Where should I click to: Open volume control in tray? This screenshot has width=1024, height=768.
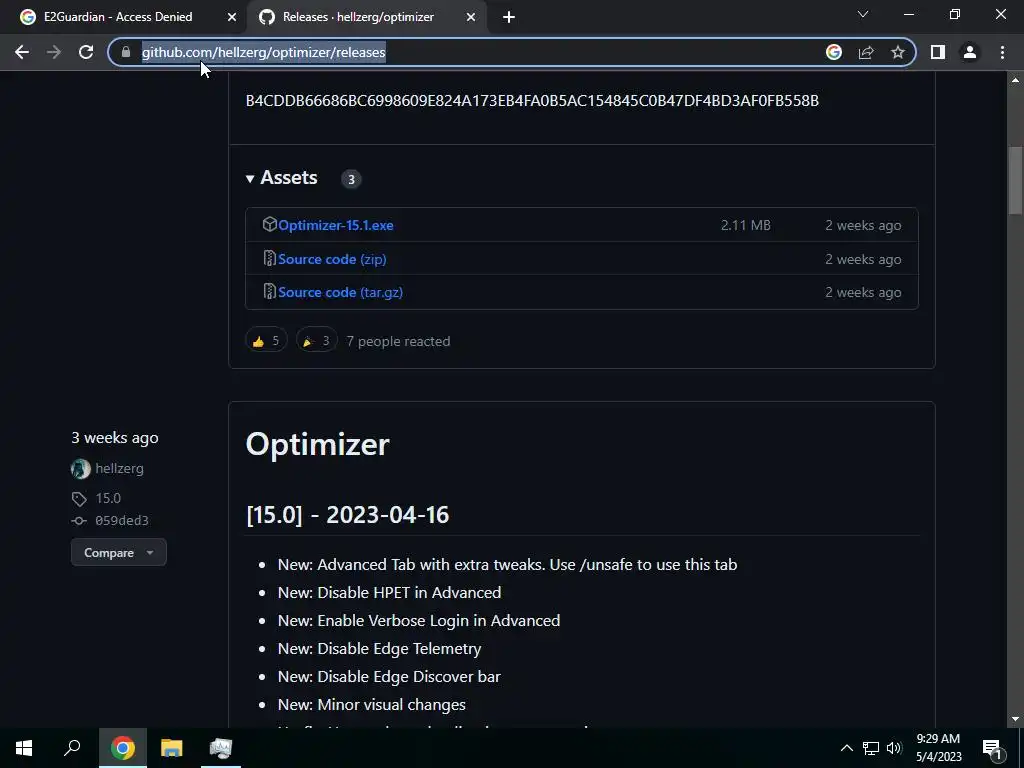pyautogui.click(x=894, y=748)
